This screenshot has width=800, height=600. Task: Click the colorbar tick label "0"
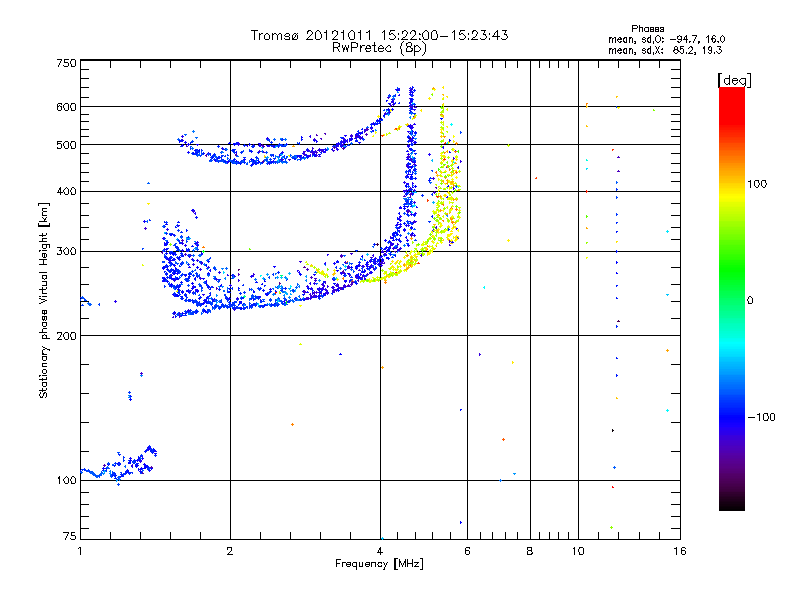click(x=750, y=300)
